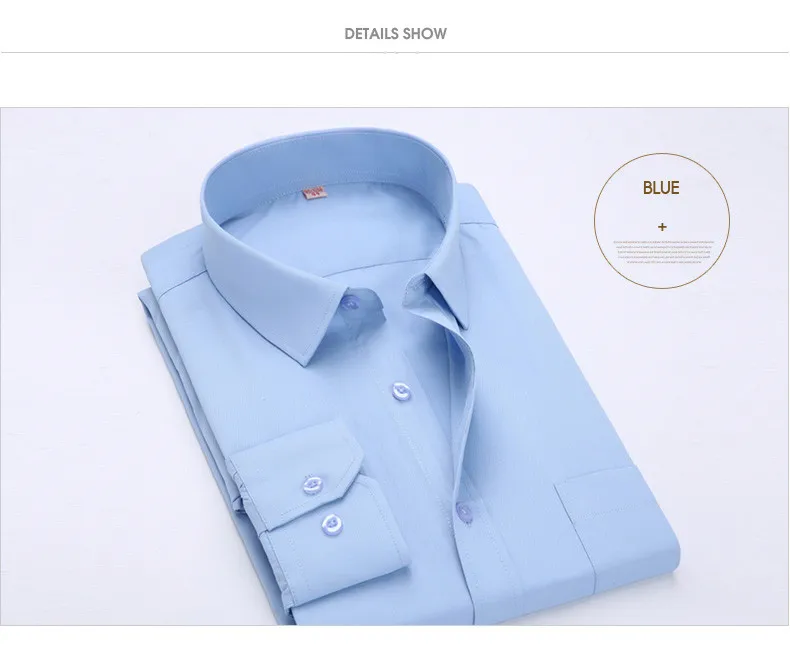Click the DETAILS SHOW heading
790x655 pixels.
pos(396,34)
